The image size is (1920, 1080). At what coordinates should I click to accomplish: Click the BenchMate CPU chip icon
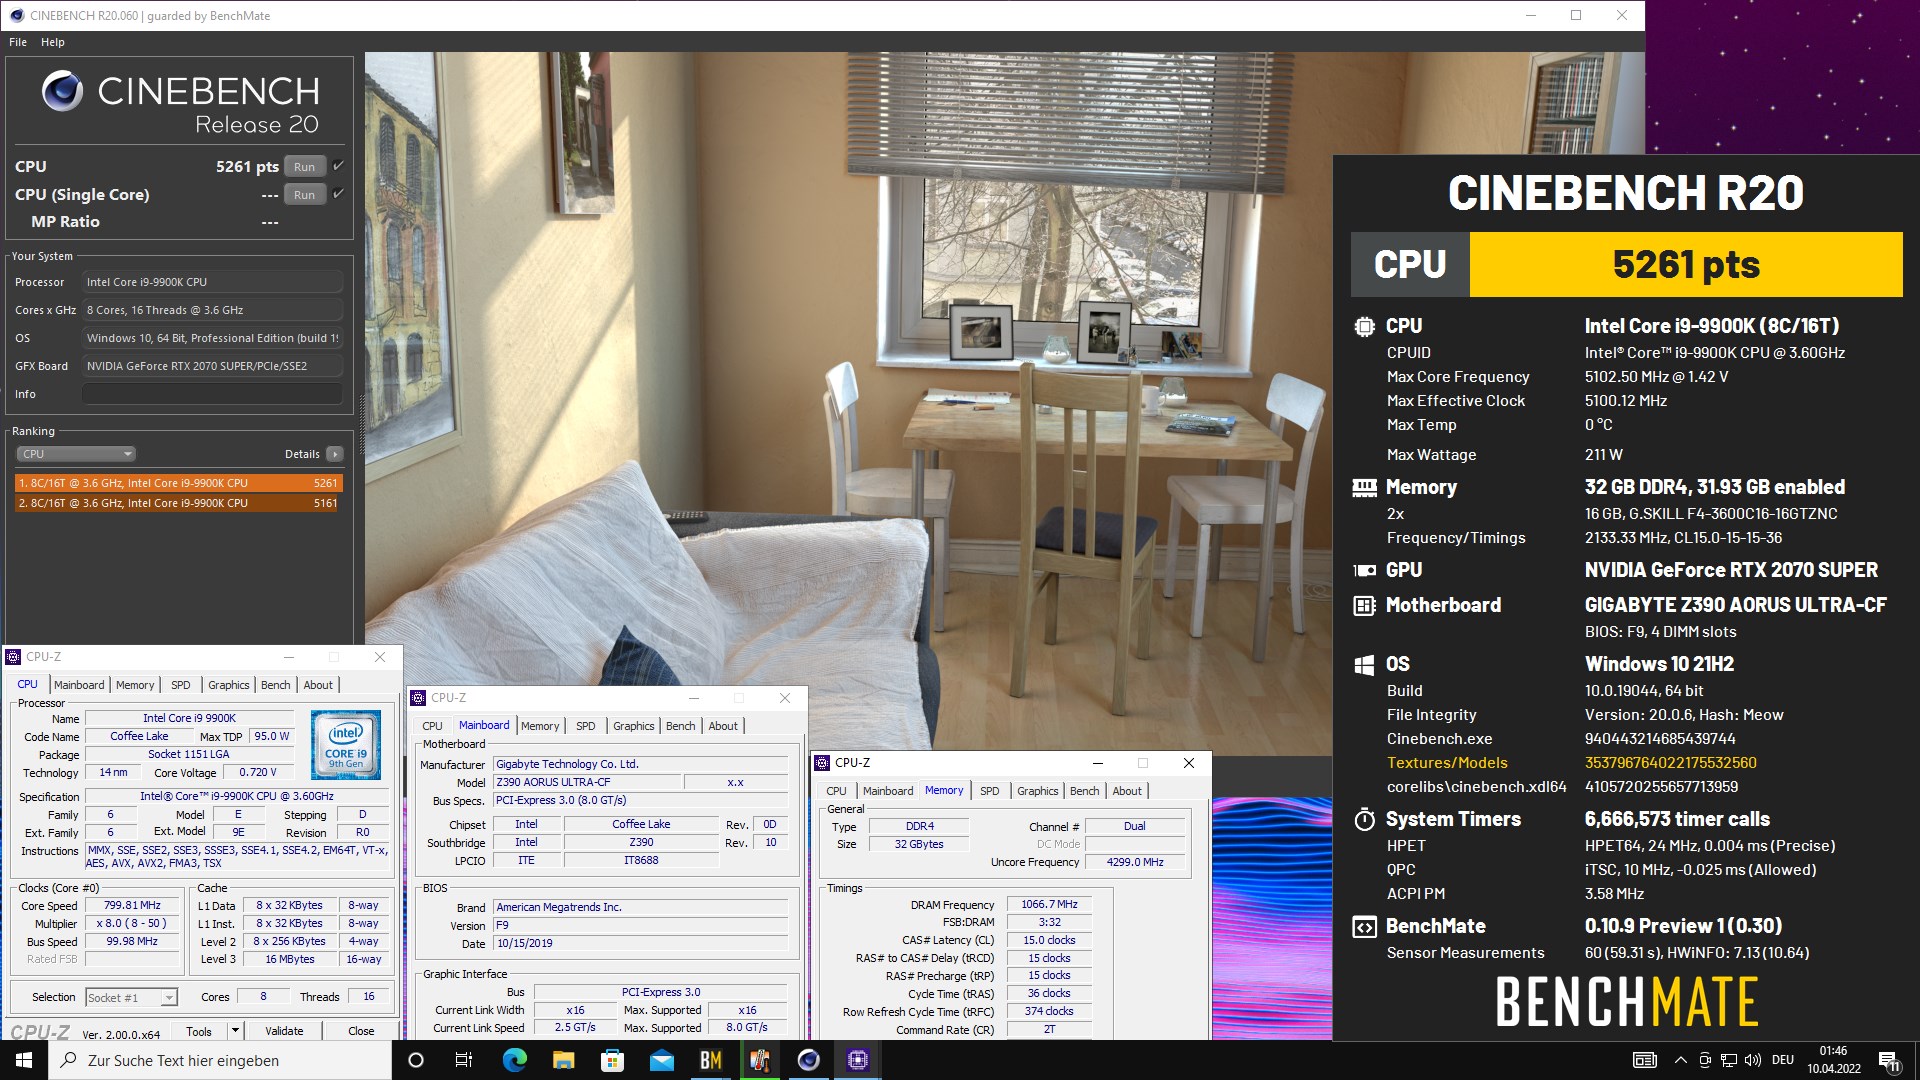pyautogui.click(x=1364, y=326)
